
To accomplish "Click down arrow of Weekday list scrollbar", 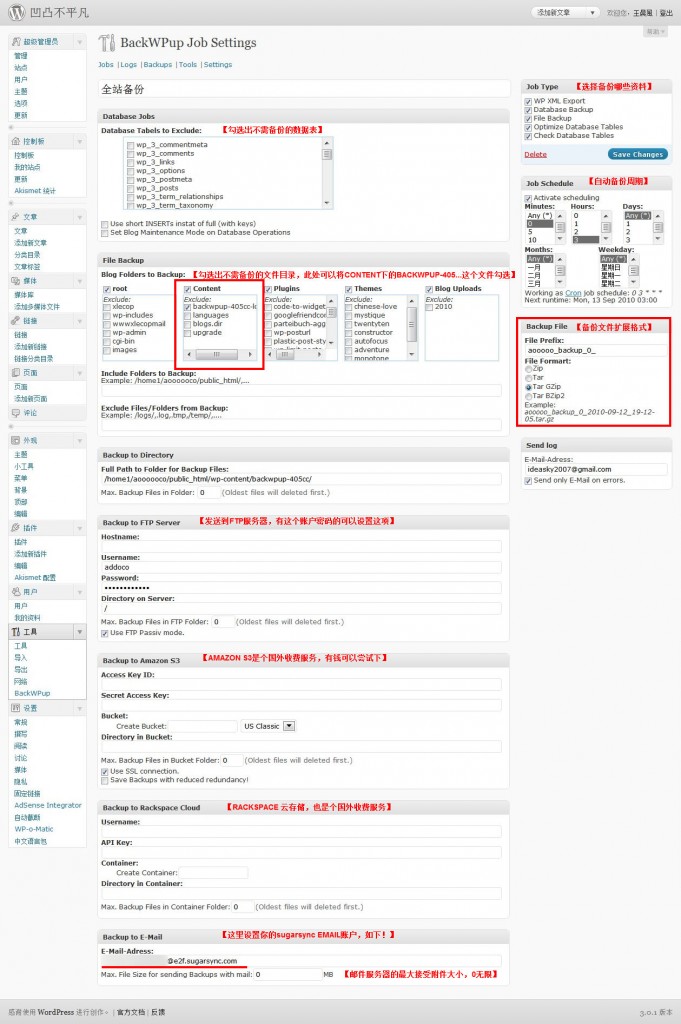I will 633,283.
